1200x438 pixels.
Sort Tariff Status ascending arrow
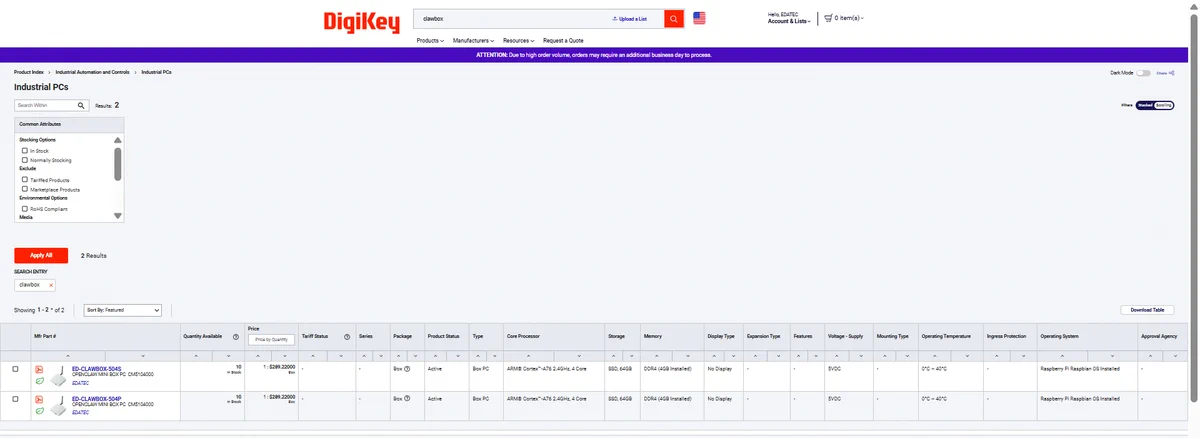[312, 356]
